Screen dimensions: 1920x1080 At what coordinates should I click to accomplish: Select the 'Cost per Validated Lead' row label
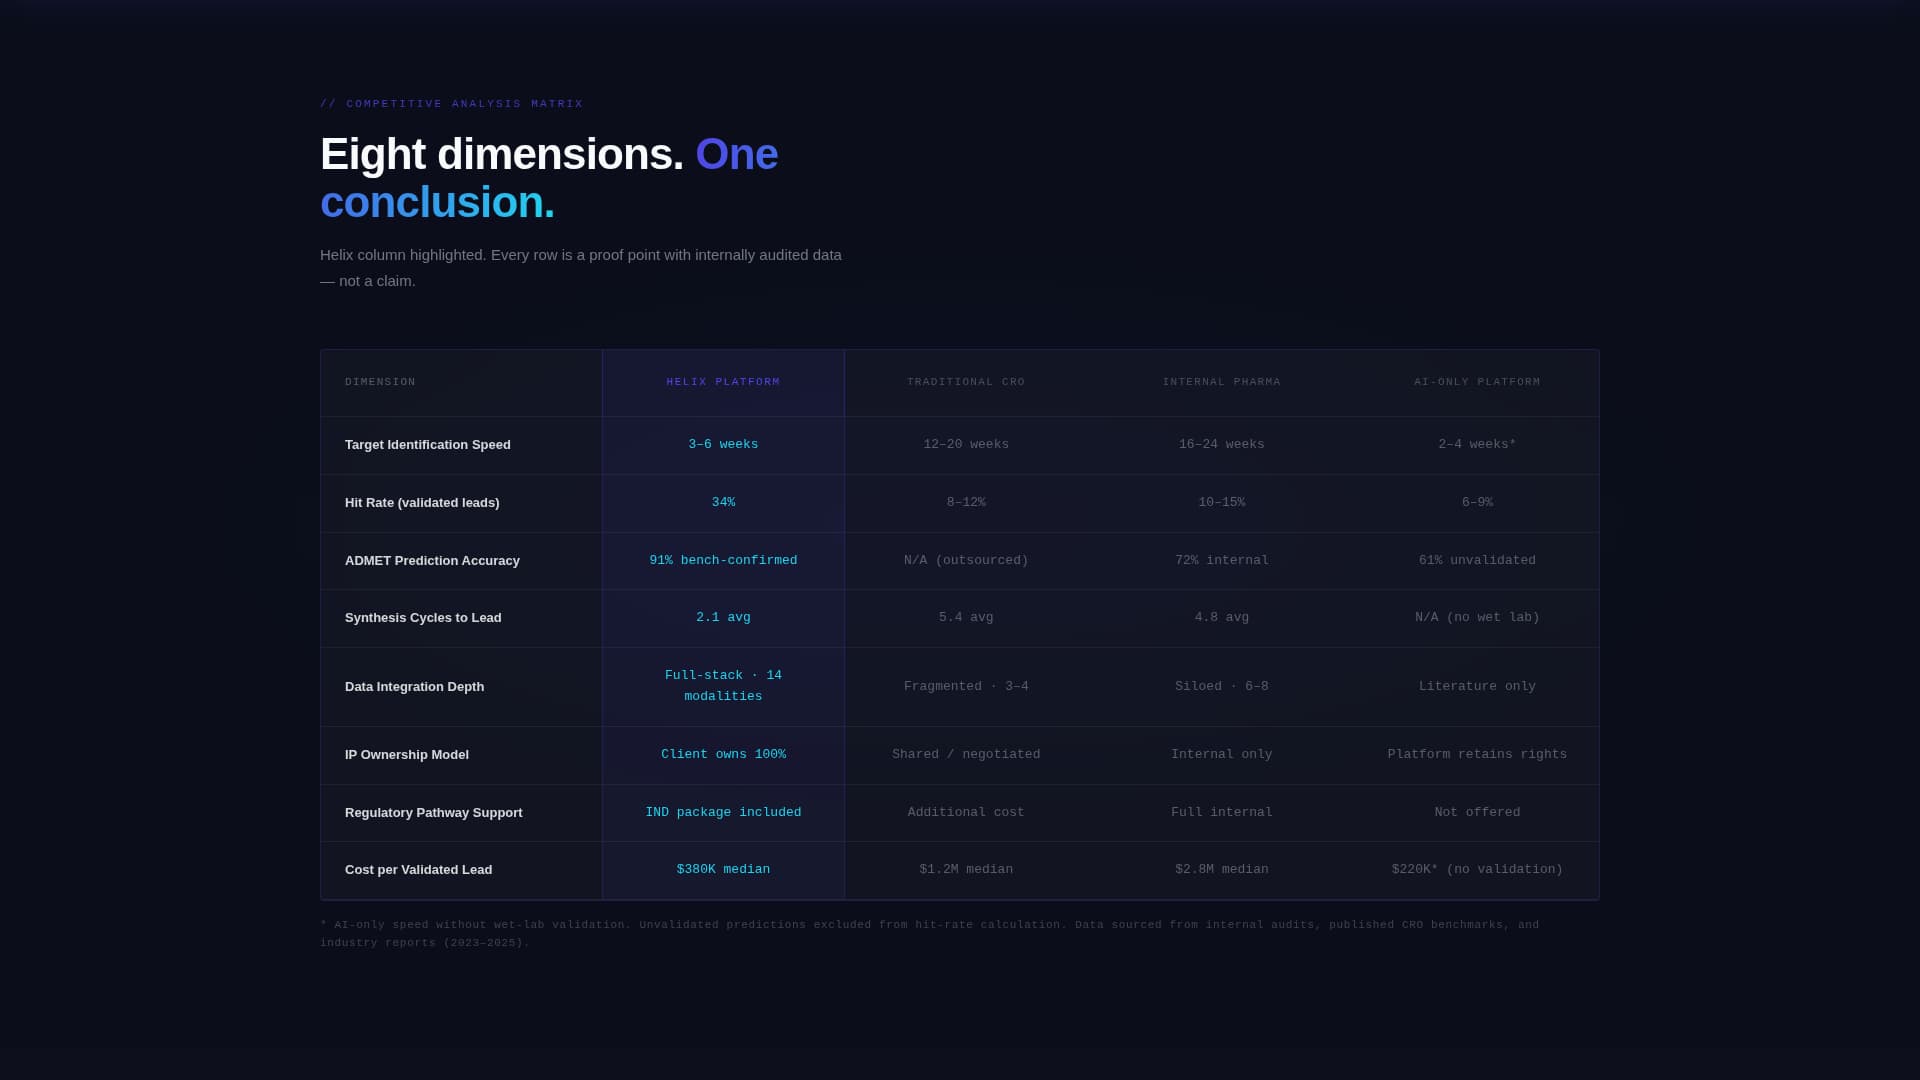pos(418,870)
